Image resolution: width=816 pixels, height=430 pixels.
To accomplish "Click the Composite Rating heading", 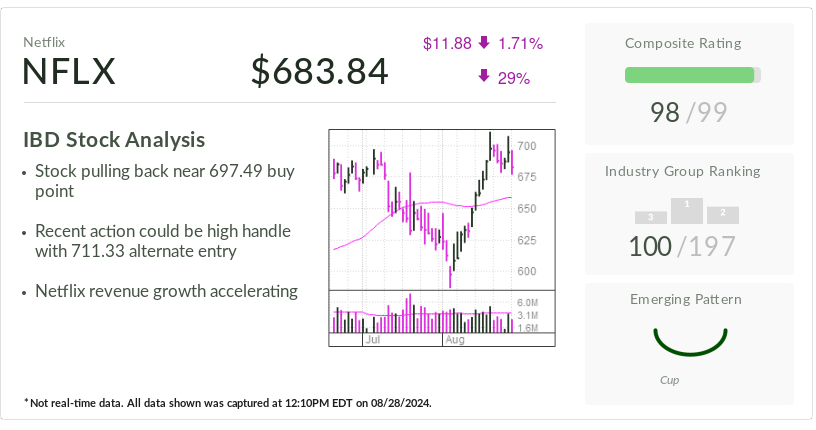I will (x=689, y=43).
